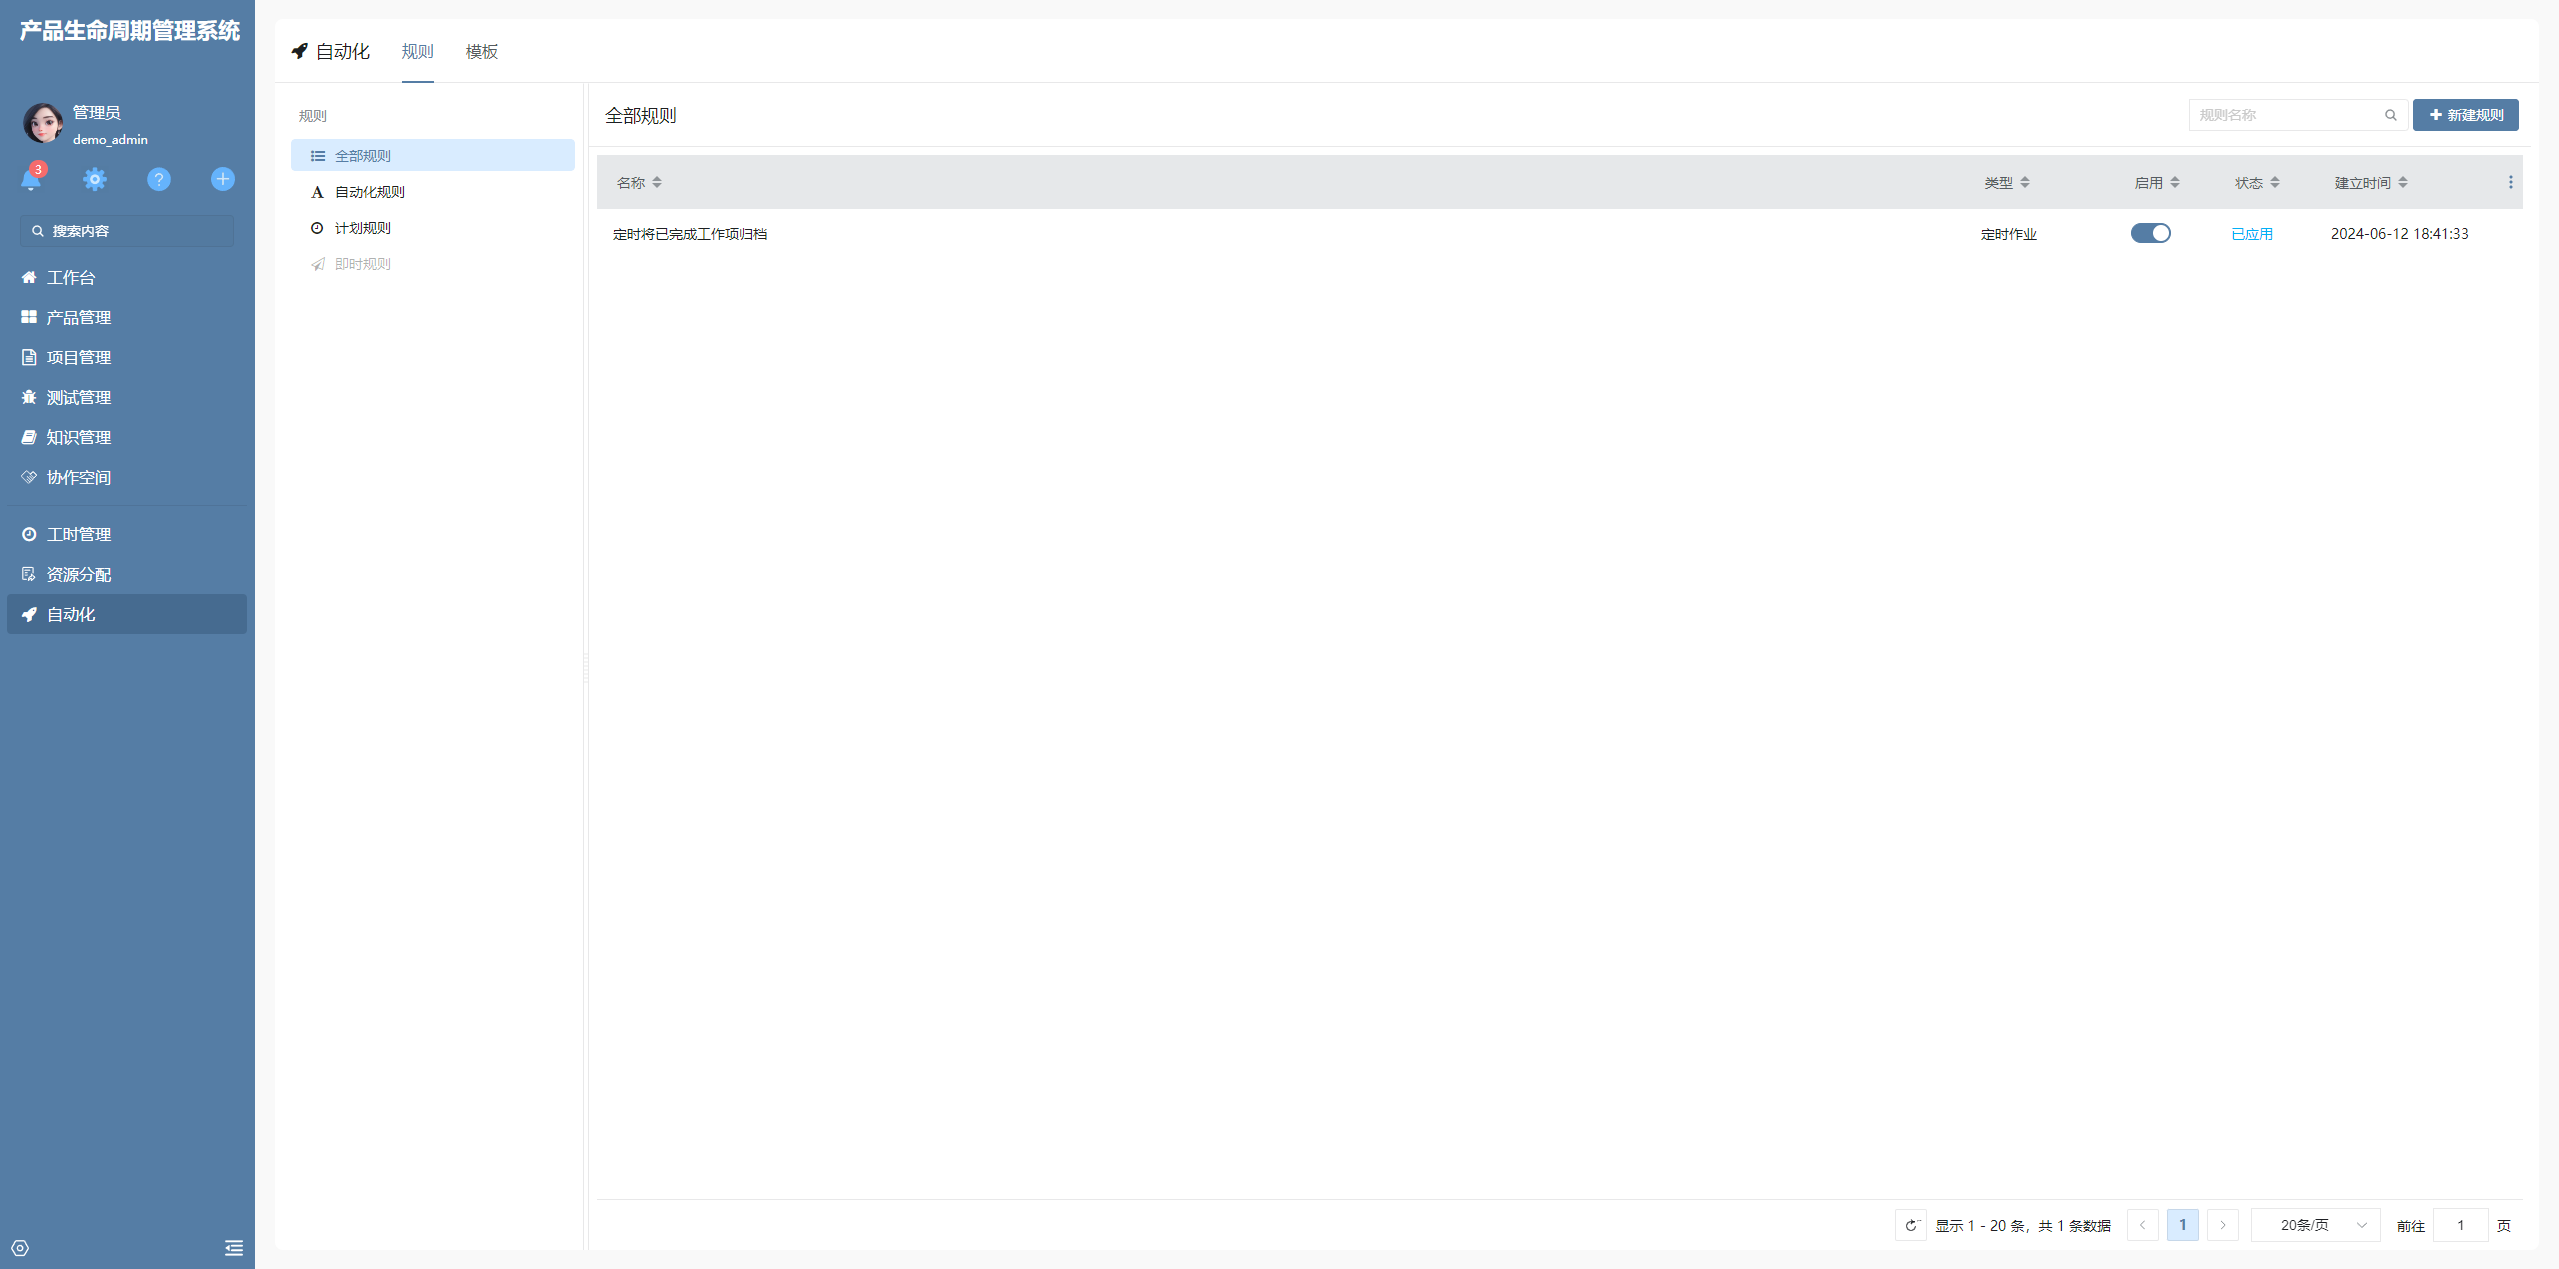Collapse the sidebar using the bottom menu icon

(x=234, y=1248)
